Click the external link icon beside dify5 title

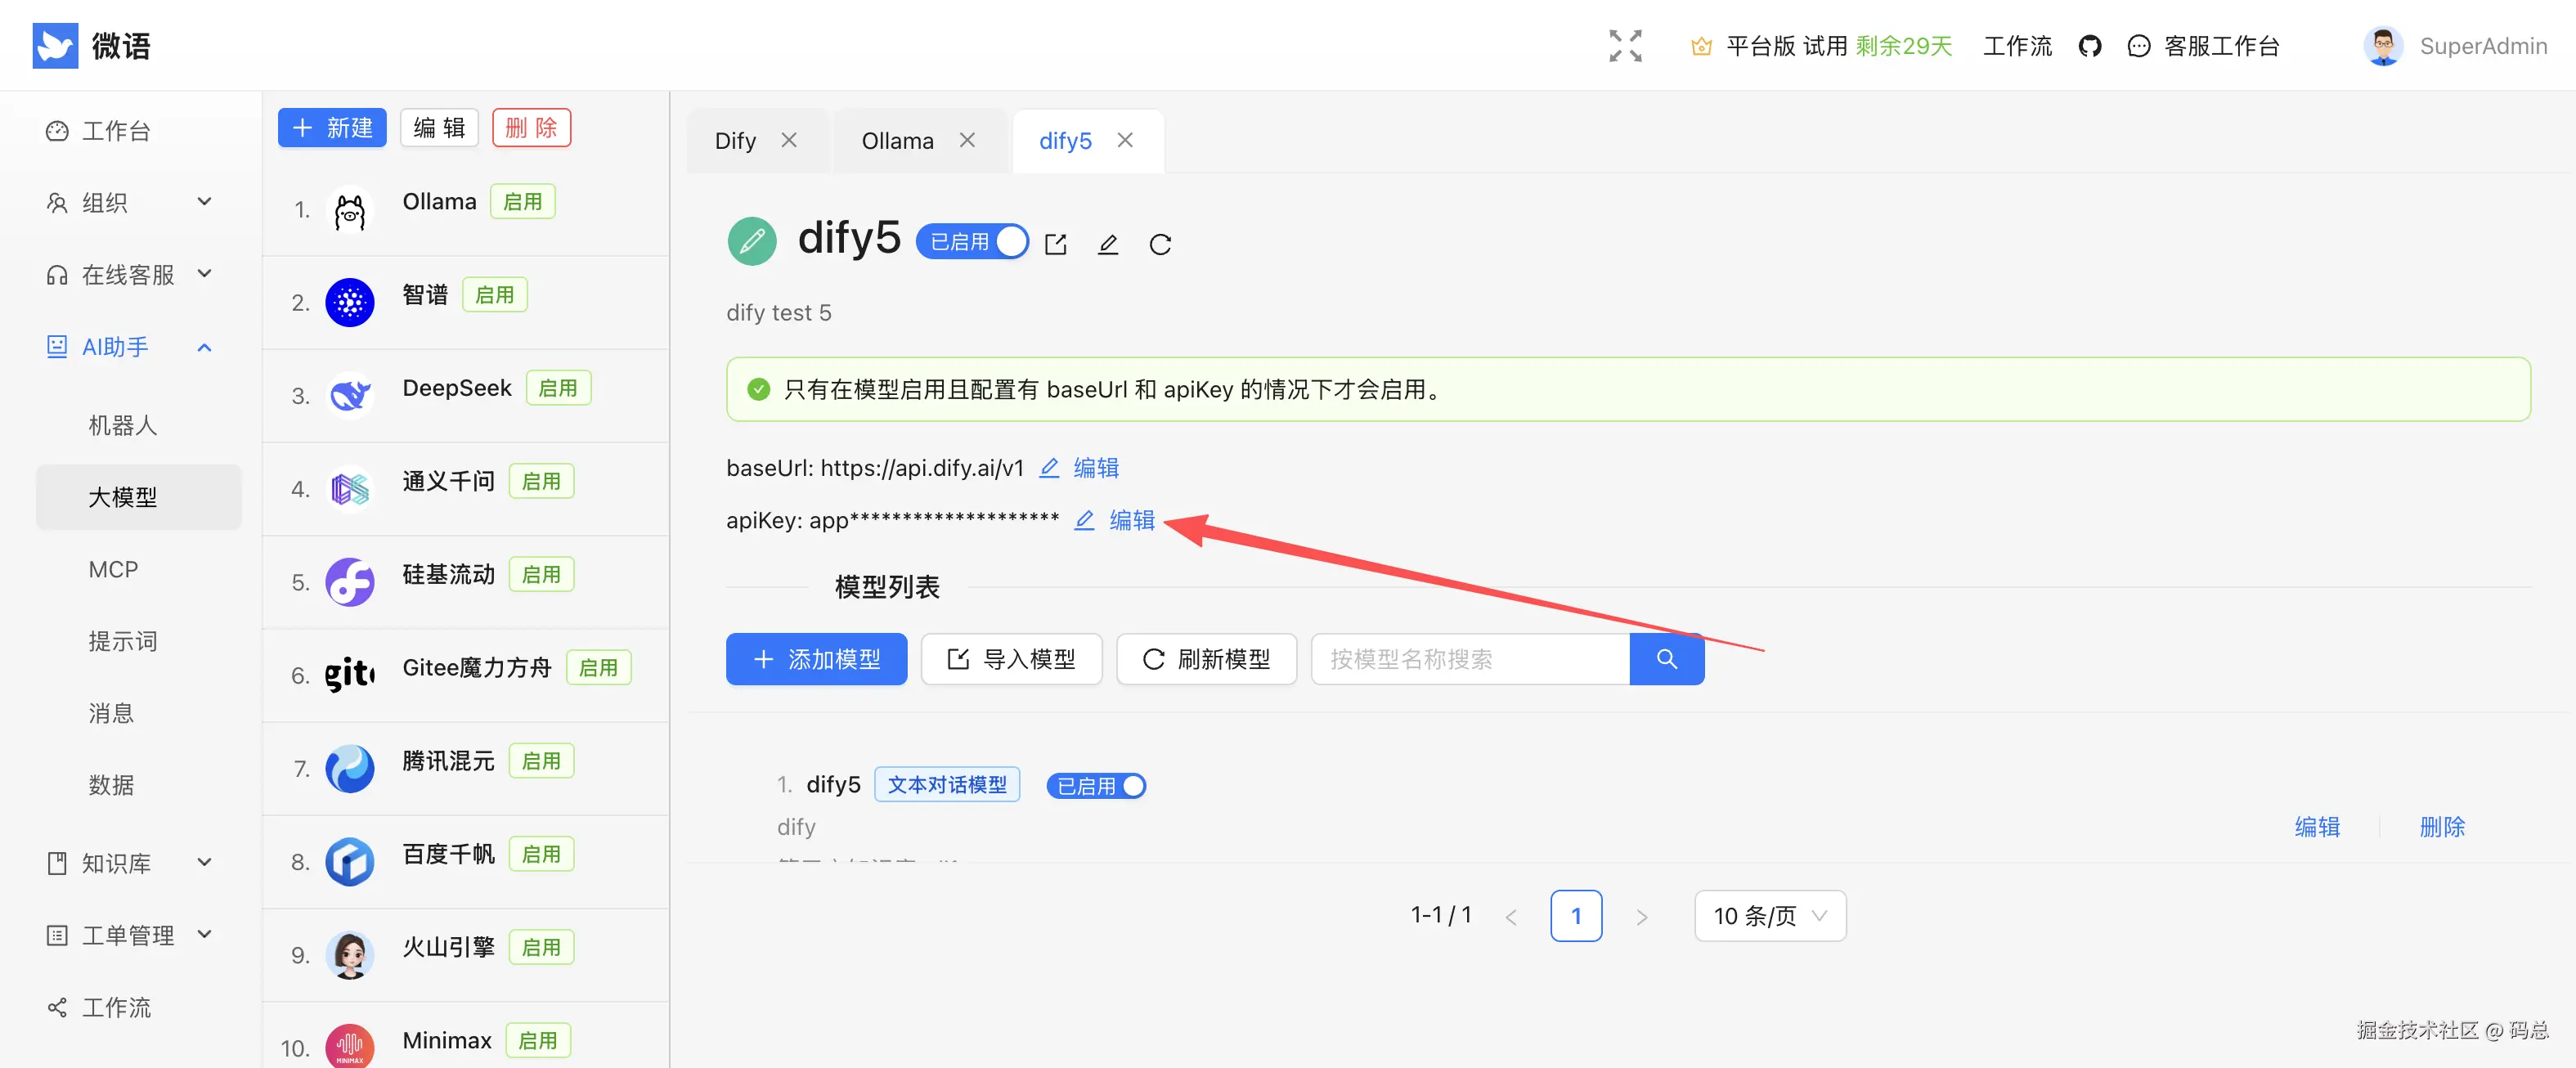click(1056, 243)
